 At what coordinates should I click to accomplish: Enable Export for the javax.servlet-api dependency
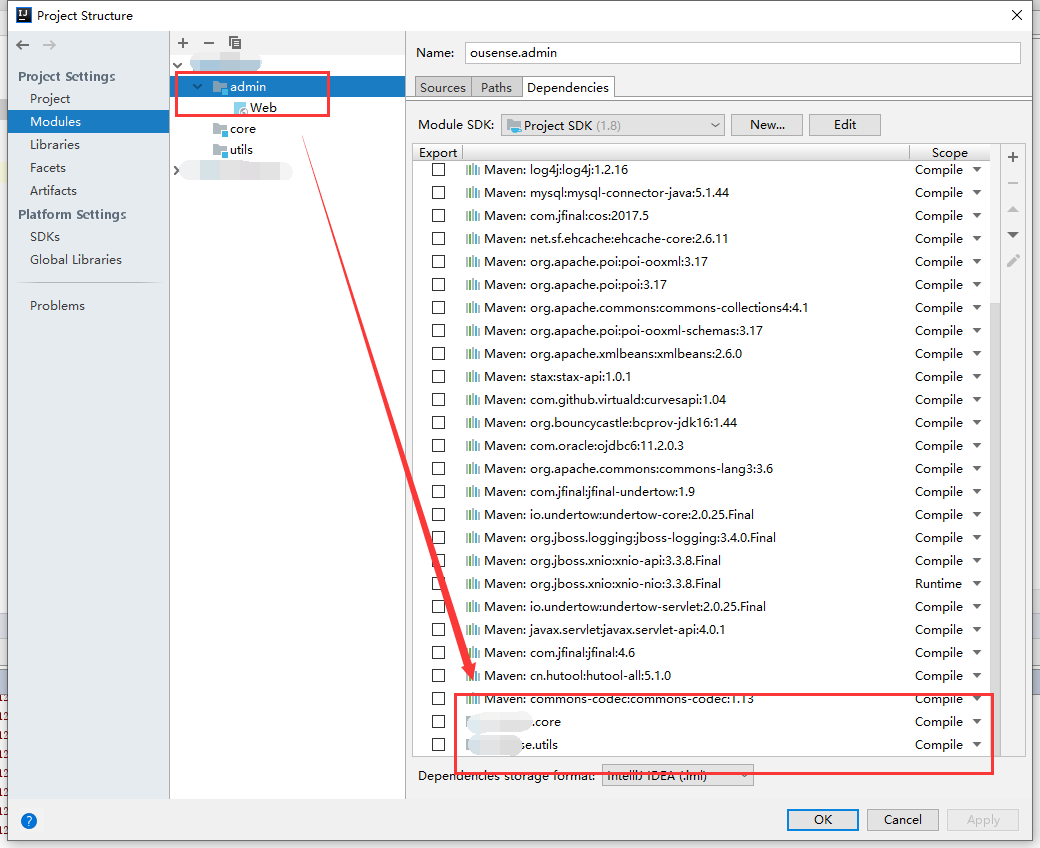(x=438, y=629)
